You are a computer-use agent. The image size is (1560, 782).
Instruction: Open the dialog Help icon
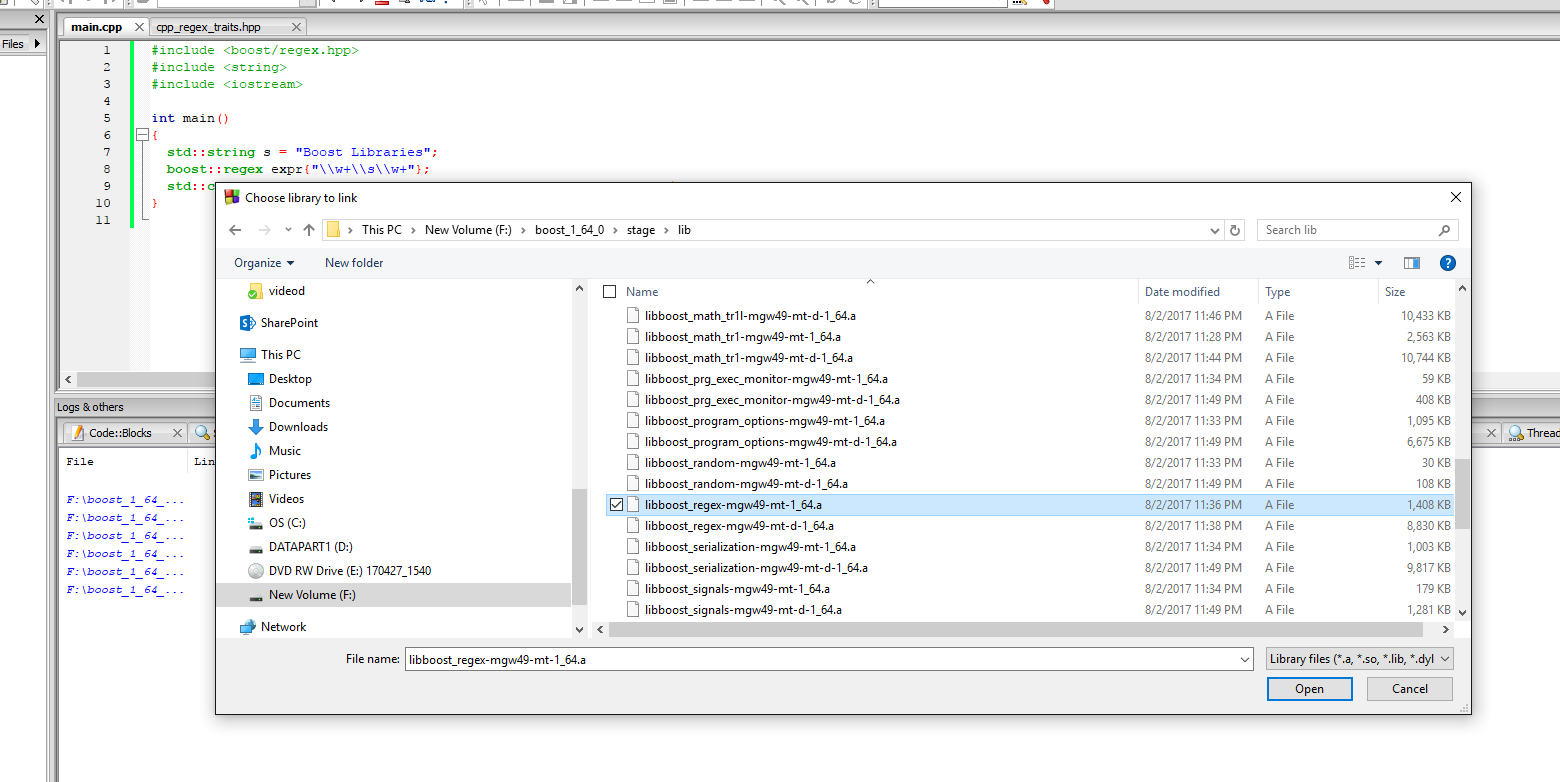tap(1447, 263)
